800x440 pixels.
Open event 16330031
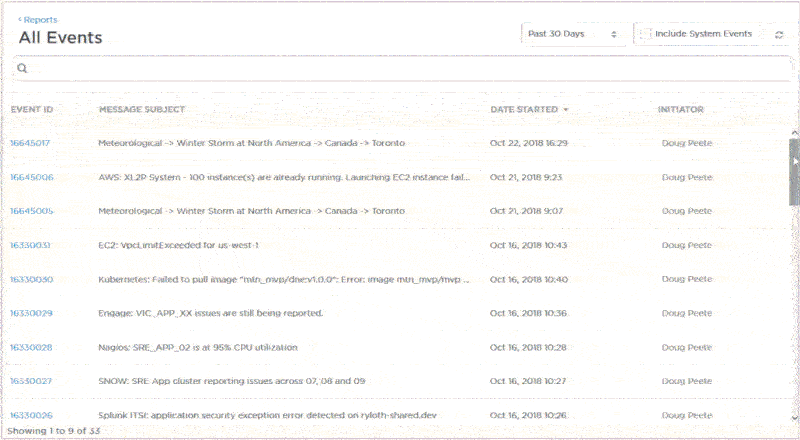31,245
